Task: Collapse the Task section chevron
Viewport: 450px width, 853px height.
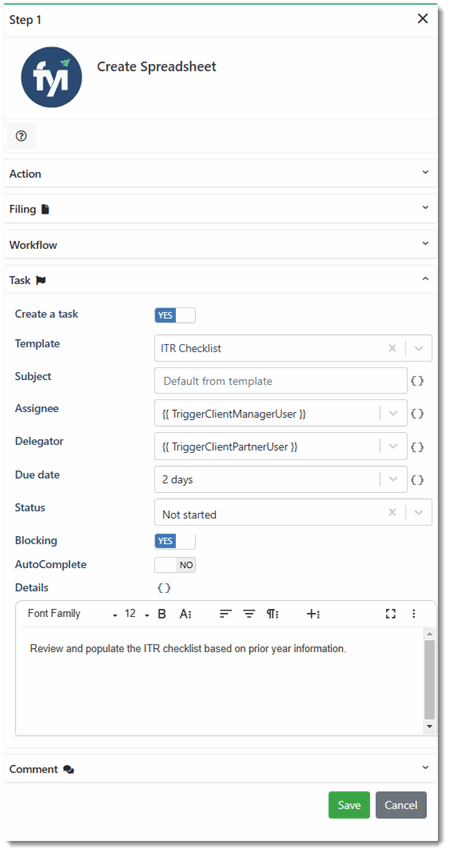Action: (x=426, y=279)
